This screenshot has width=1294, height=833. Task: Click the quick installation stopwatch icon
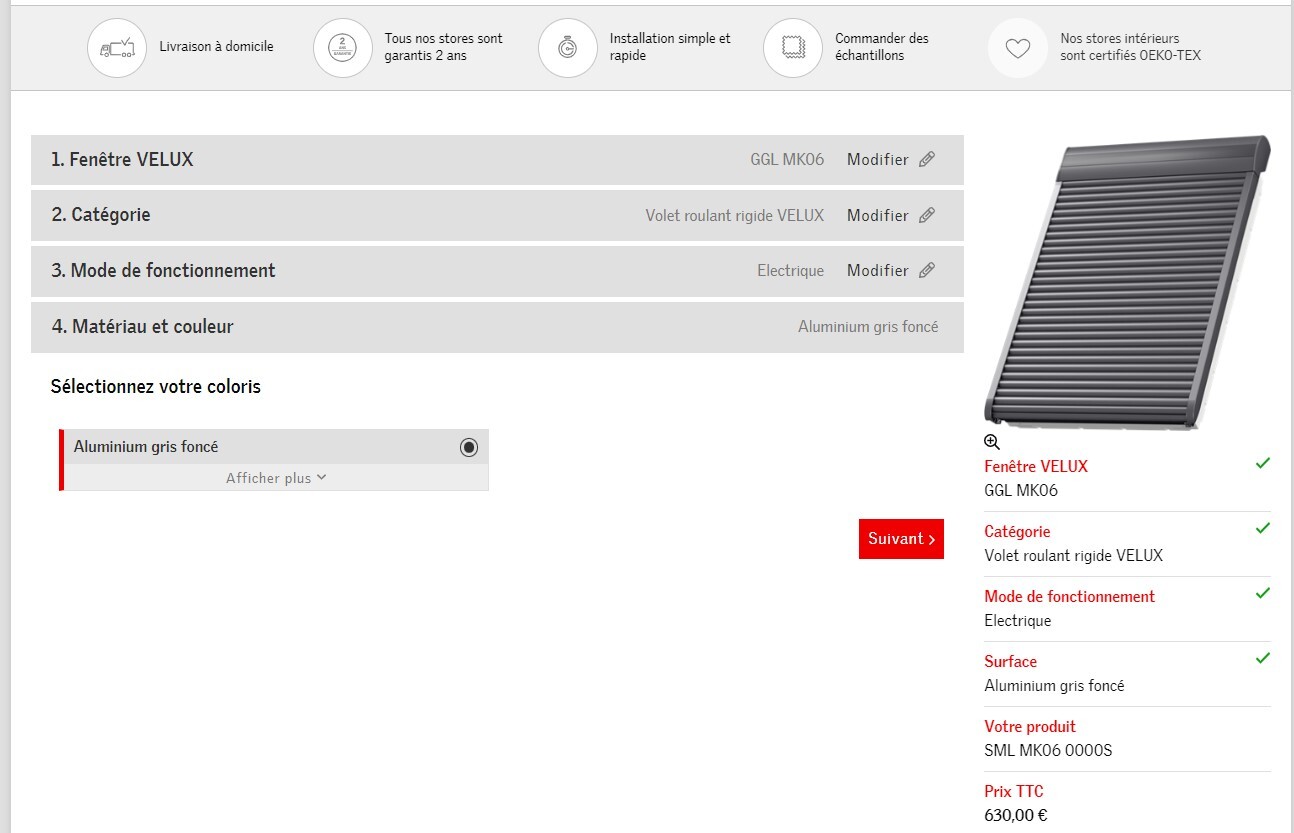point(568,48)
